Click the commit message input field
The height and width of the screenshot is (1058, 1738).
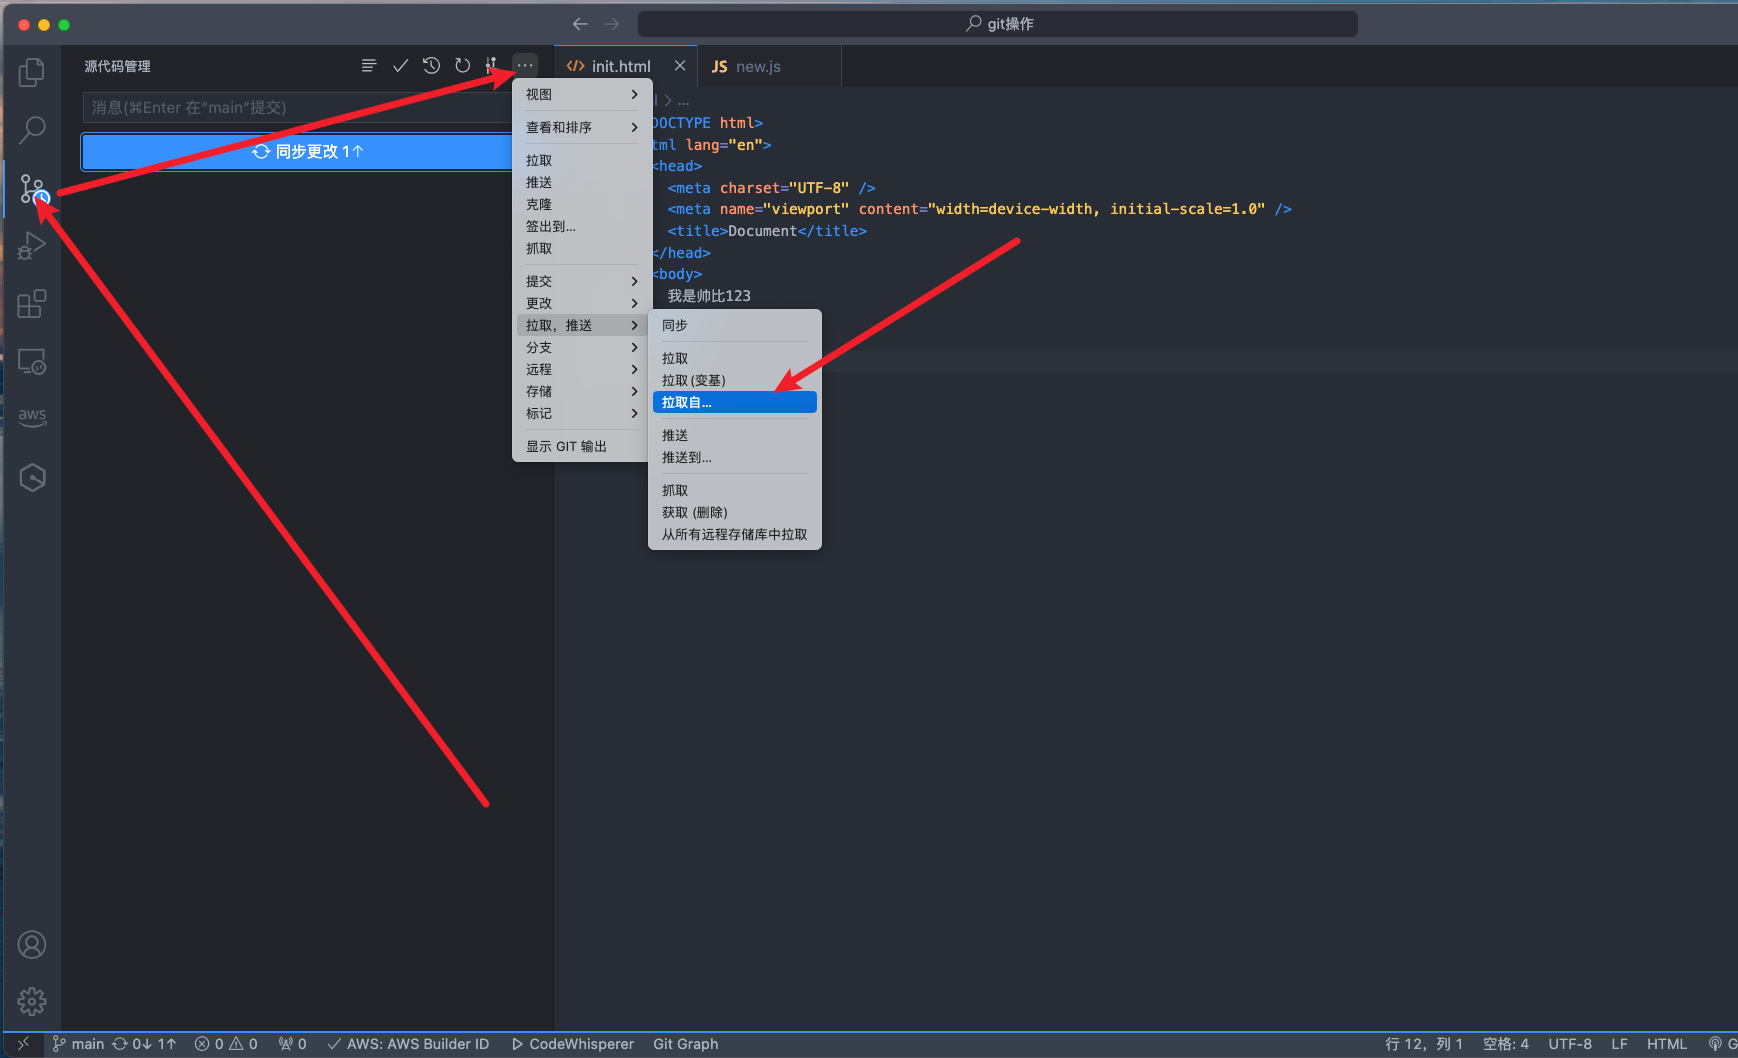pos(298,107)
